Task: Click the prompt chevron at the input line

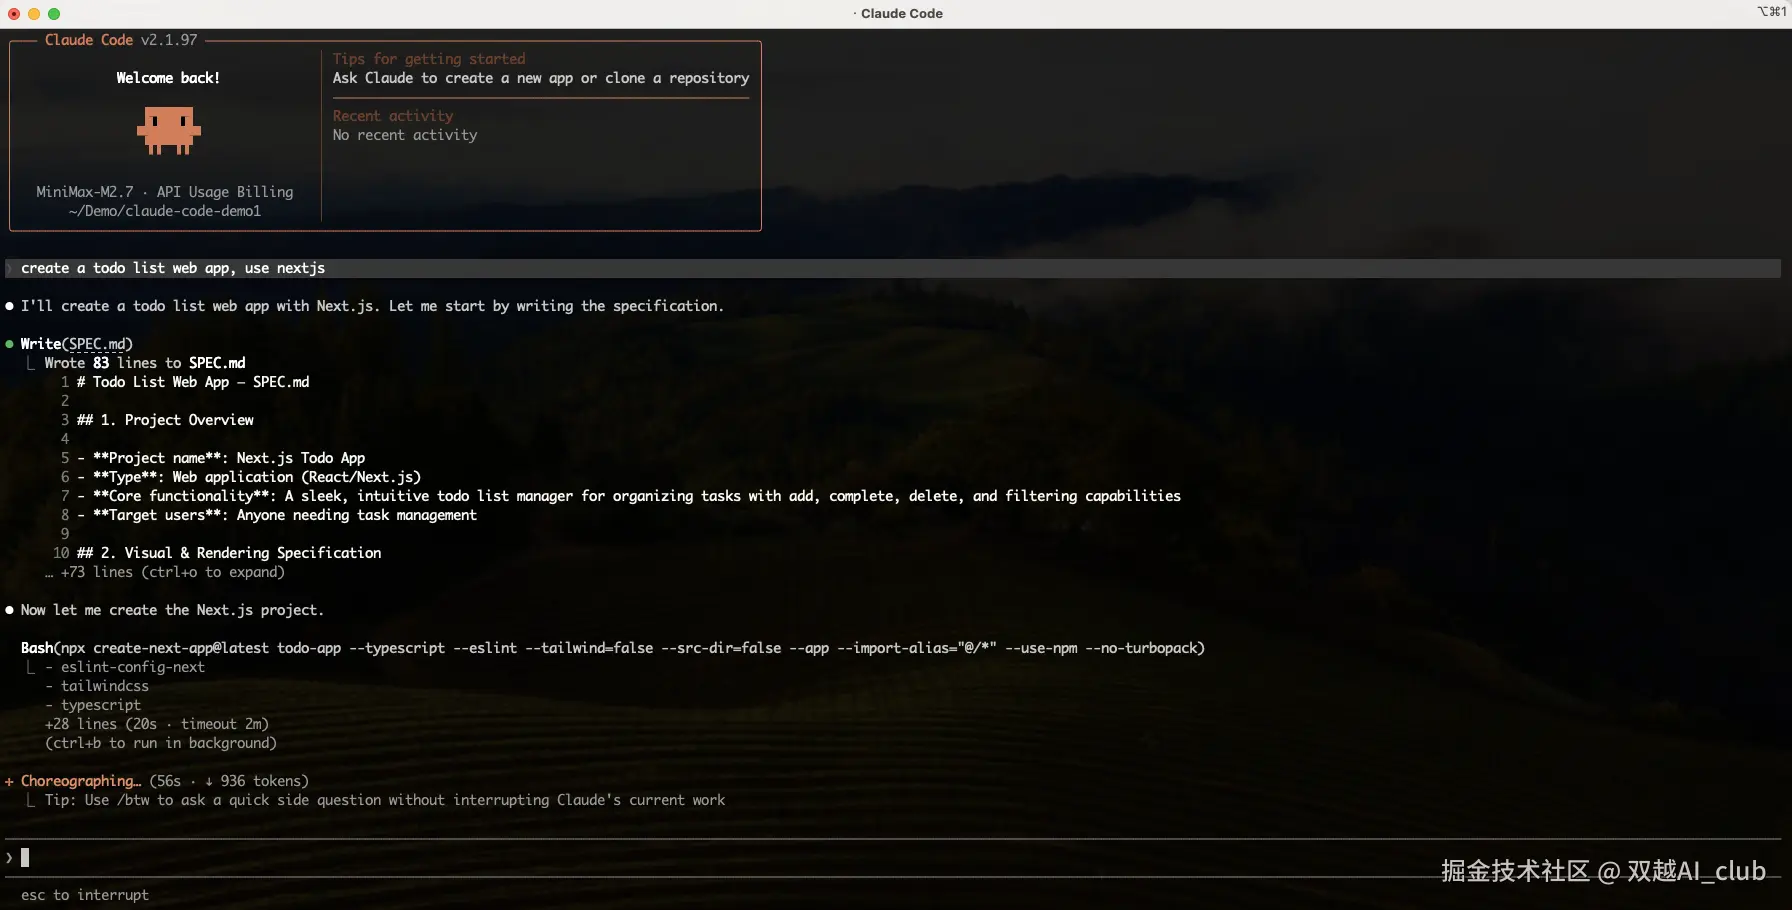Action: (9, 857)
